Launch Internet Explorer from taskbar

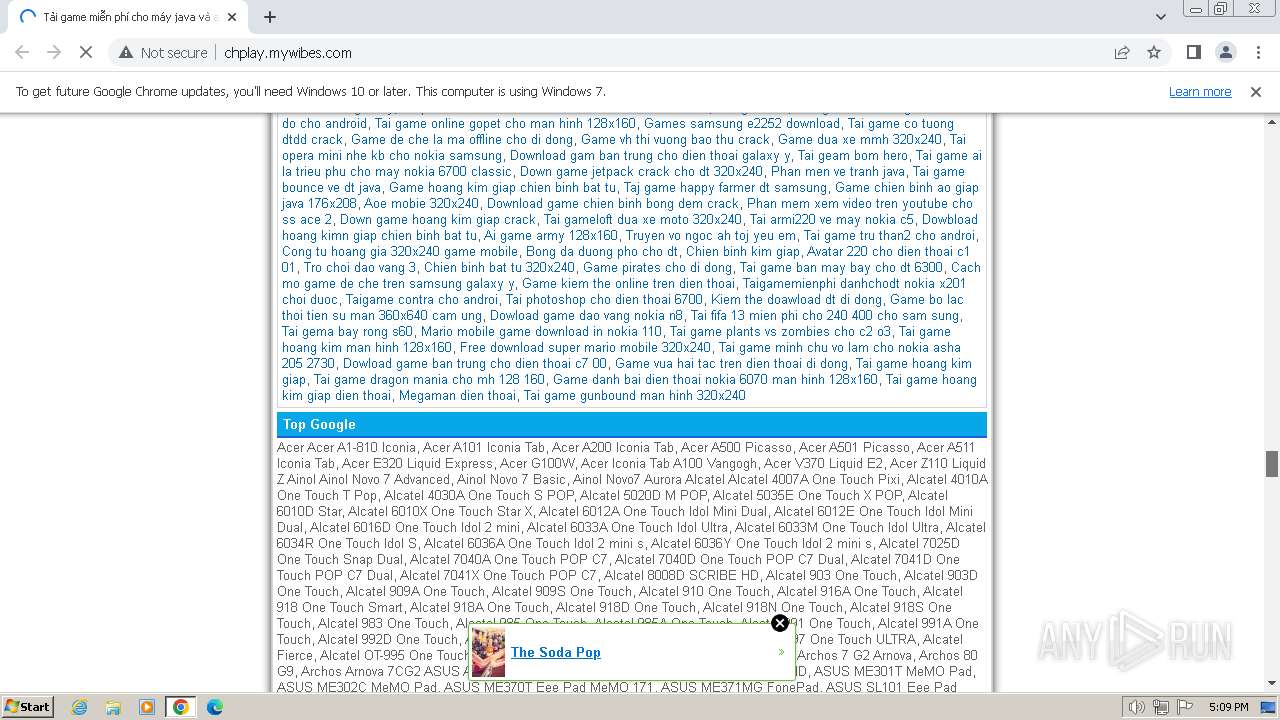pos(80,707)
